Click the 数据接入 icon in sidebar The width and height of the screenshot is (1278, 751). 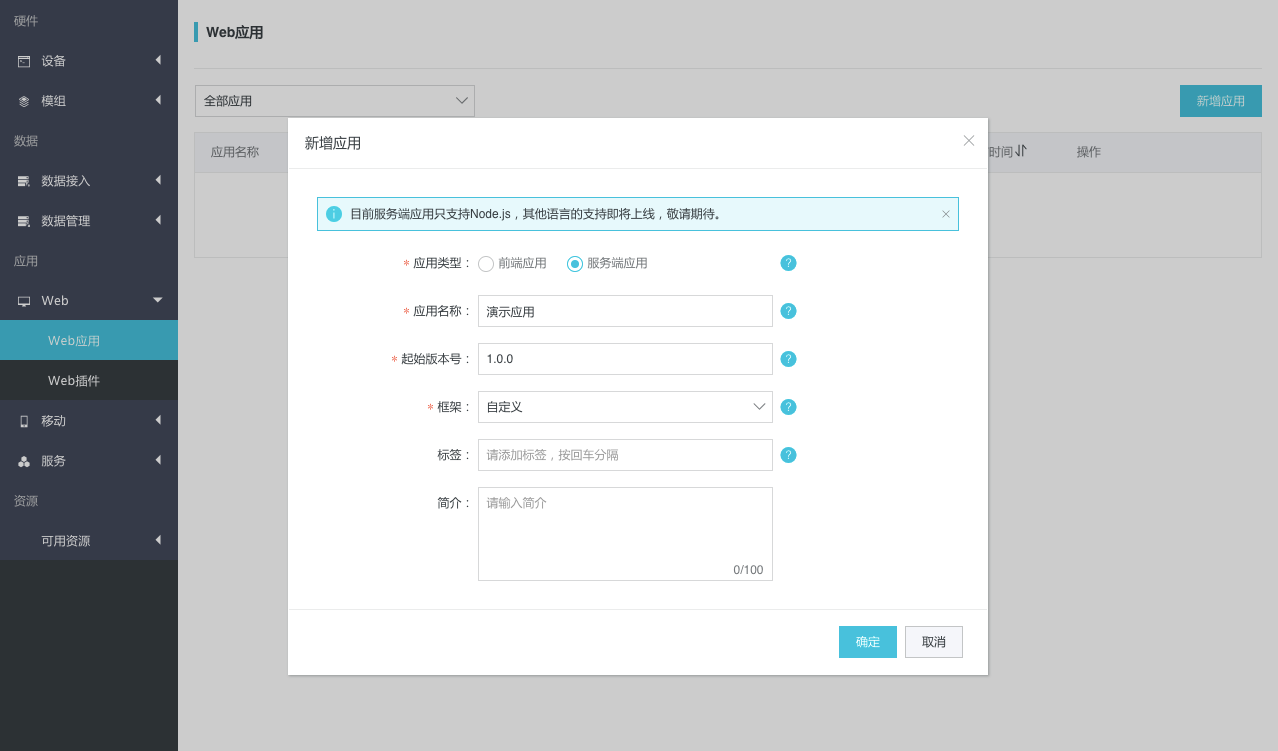click(24, 181)
